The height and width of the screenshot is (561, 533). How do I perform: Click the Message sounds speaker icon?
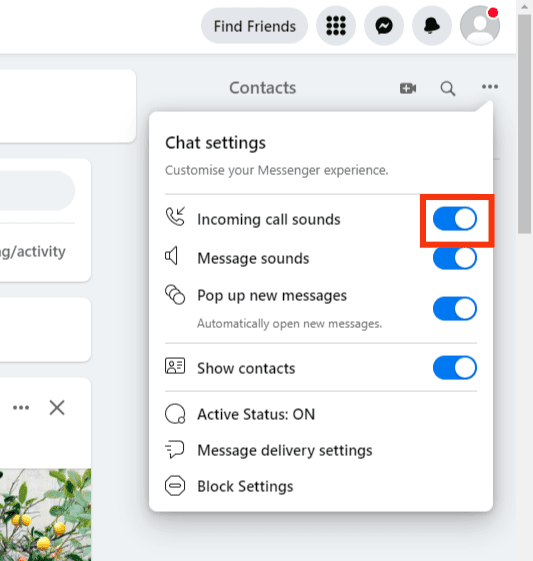tap(171, 256)
